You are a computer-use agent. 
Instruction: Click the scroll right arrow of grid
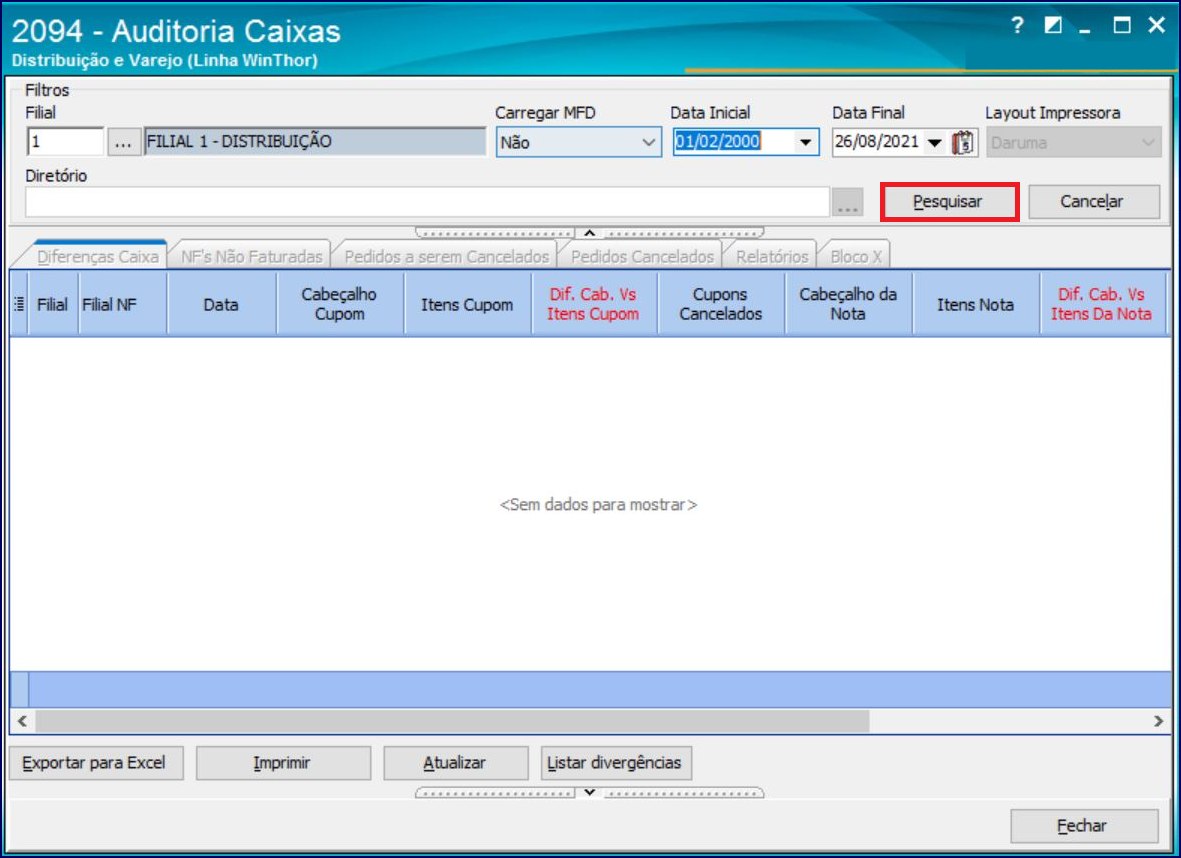1158,721
